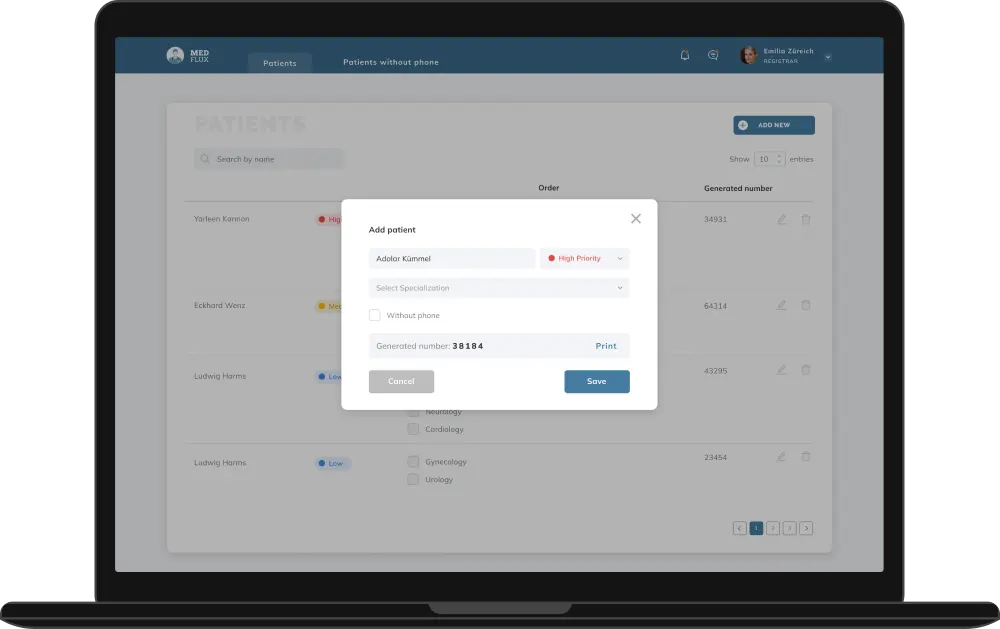This screenshot has width=1000, height=629.
Task: Close the Add patient dialog
Action: (635, 218)
